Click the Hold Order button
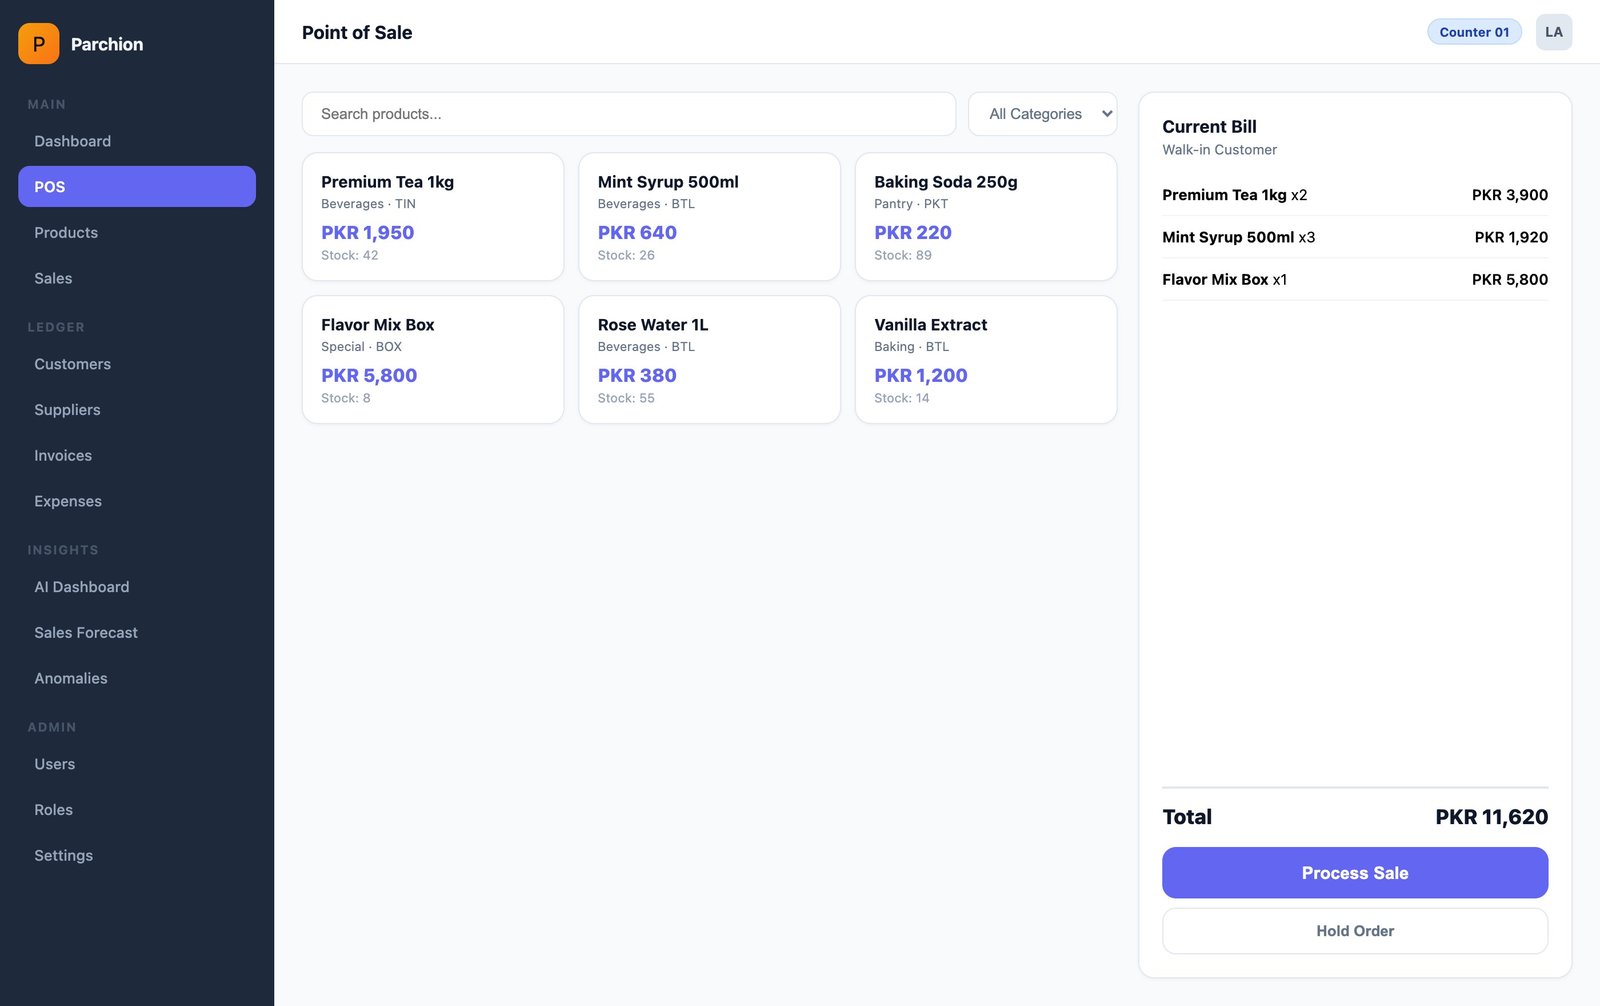This screenshot has height=1006, width=1600. tap(1354, 931)
